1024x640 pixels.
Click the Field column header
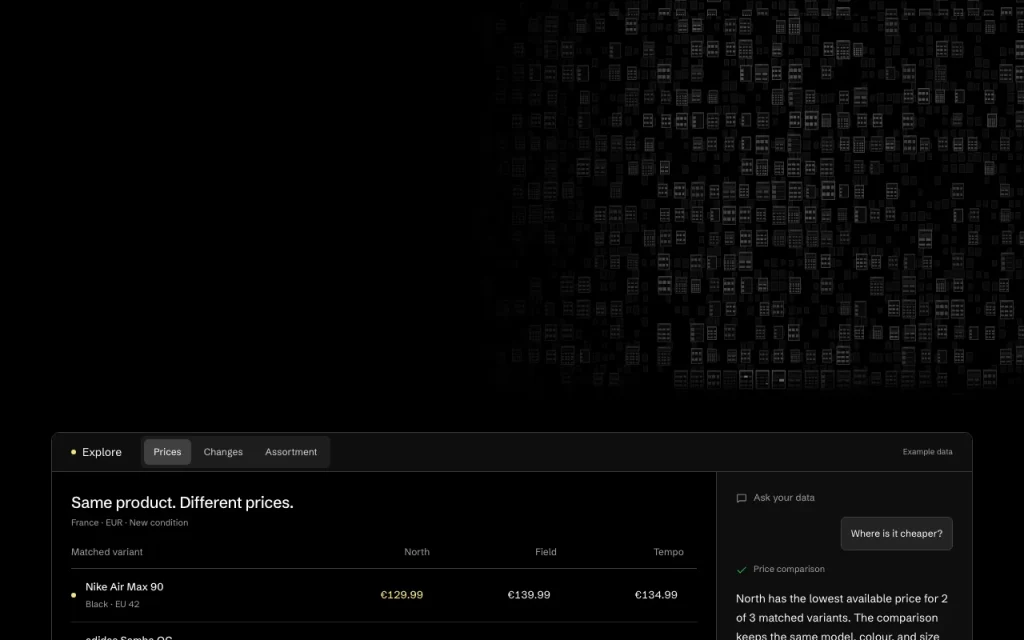pos(545,552)
